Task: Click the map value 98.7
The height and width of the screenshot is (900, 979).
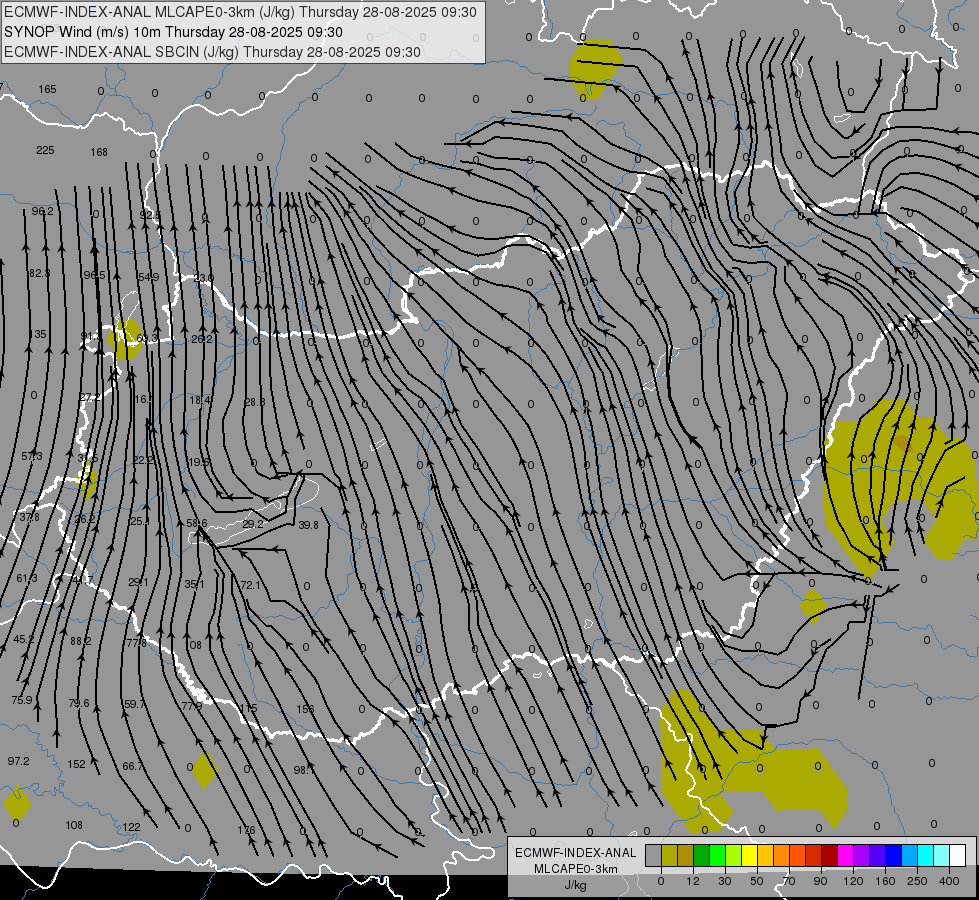Action: 304,770
